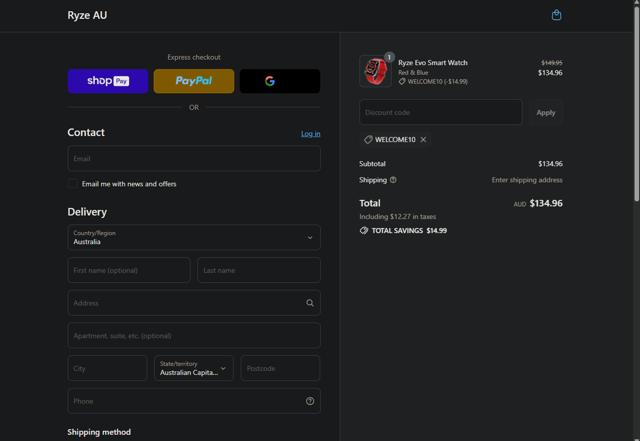Click the Ryze Evo Smart Watch title
This screenshot has width=640, height=441.
pyautogui.click(x=433, y=62)
